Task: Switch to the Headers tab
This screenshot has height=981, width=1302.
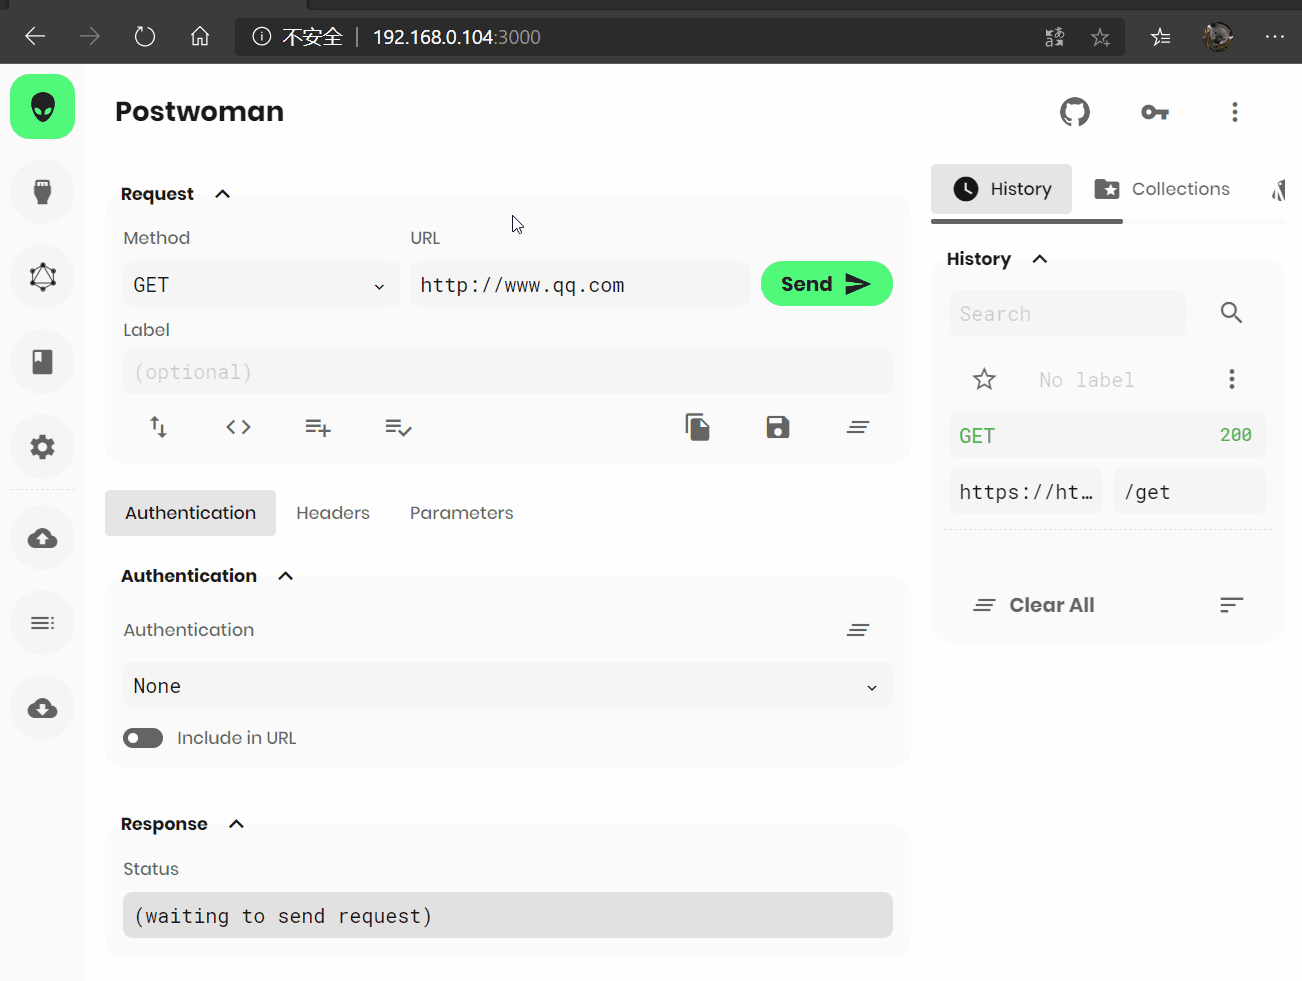Action: tap(333, 513)
